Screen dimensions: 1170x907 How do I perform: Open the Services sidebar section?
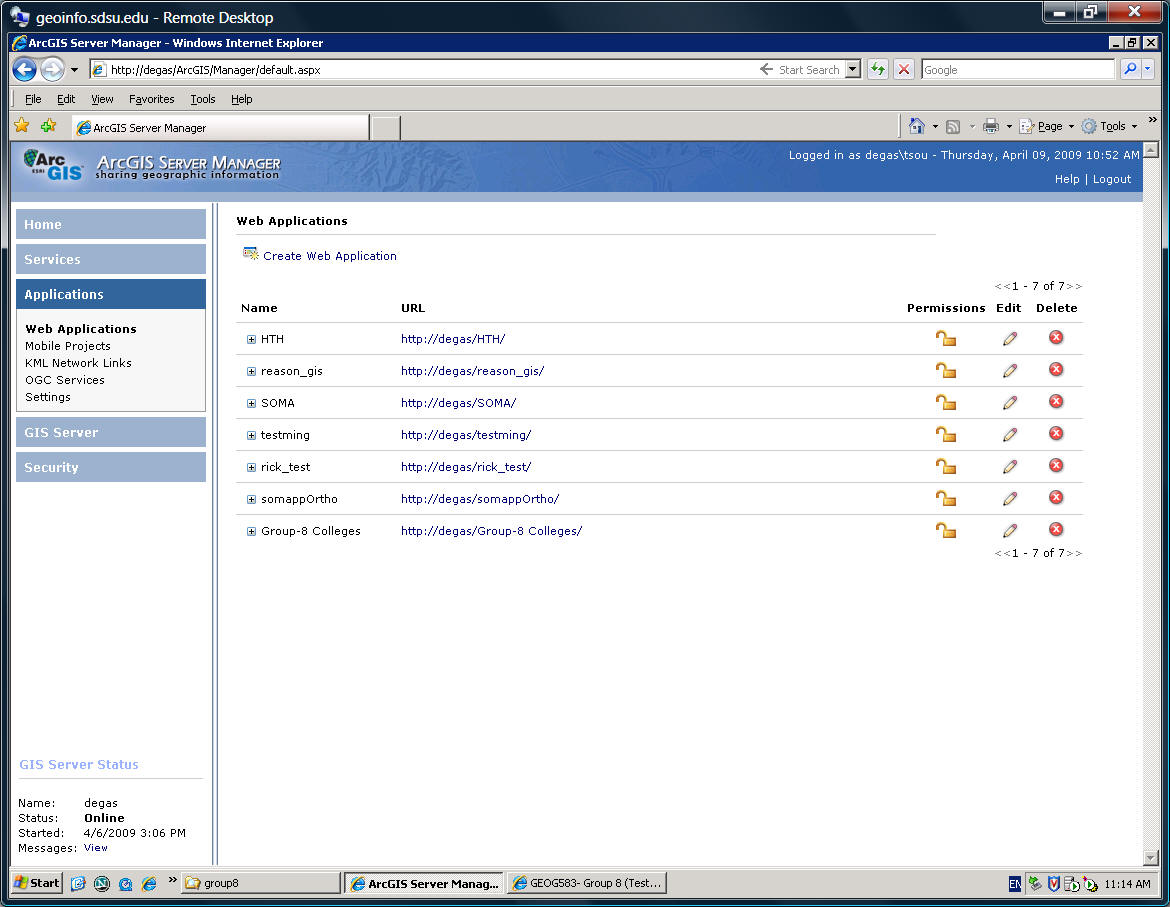pos(110,259)
